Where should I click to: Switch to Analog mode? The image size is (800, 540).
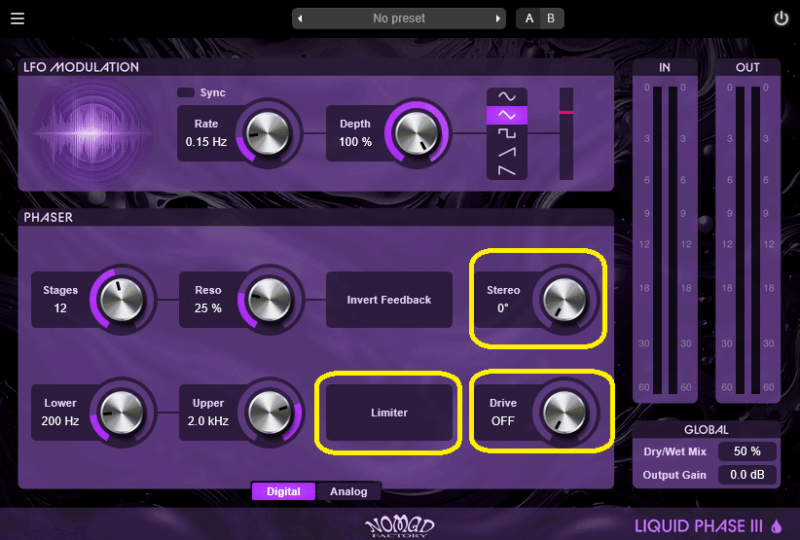click(348, 492)
